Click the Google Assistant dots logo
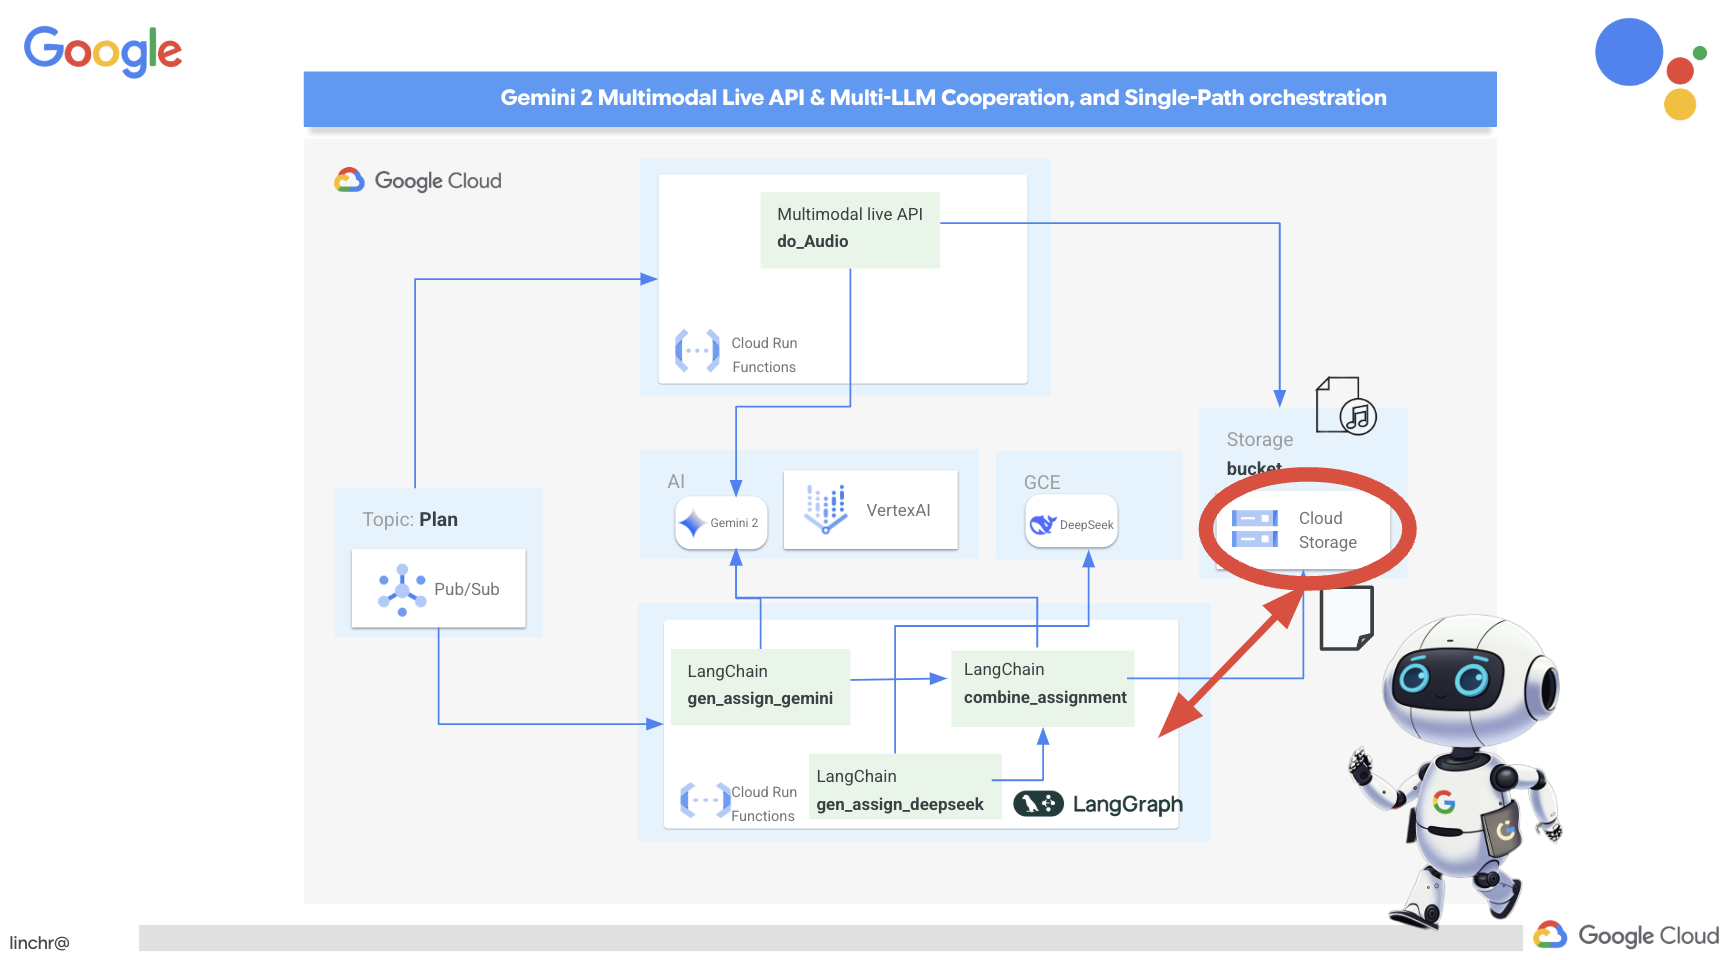Viewport: 1730px width, 960px height. coord(1650,68)
